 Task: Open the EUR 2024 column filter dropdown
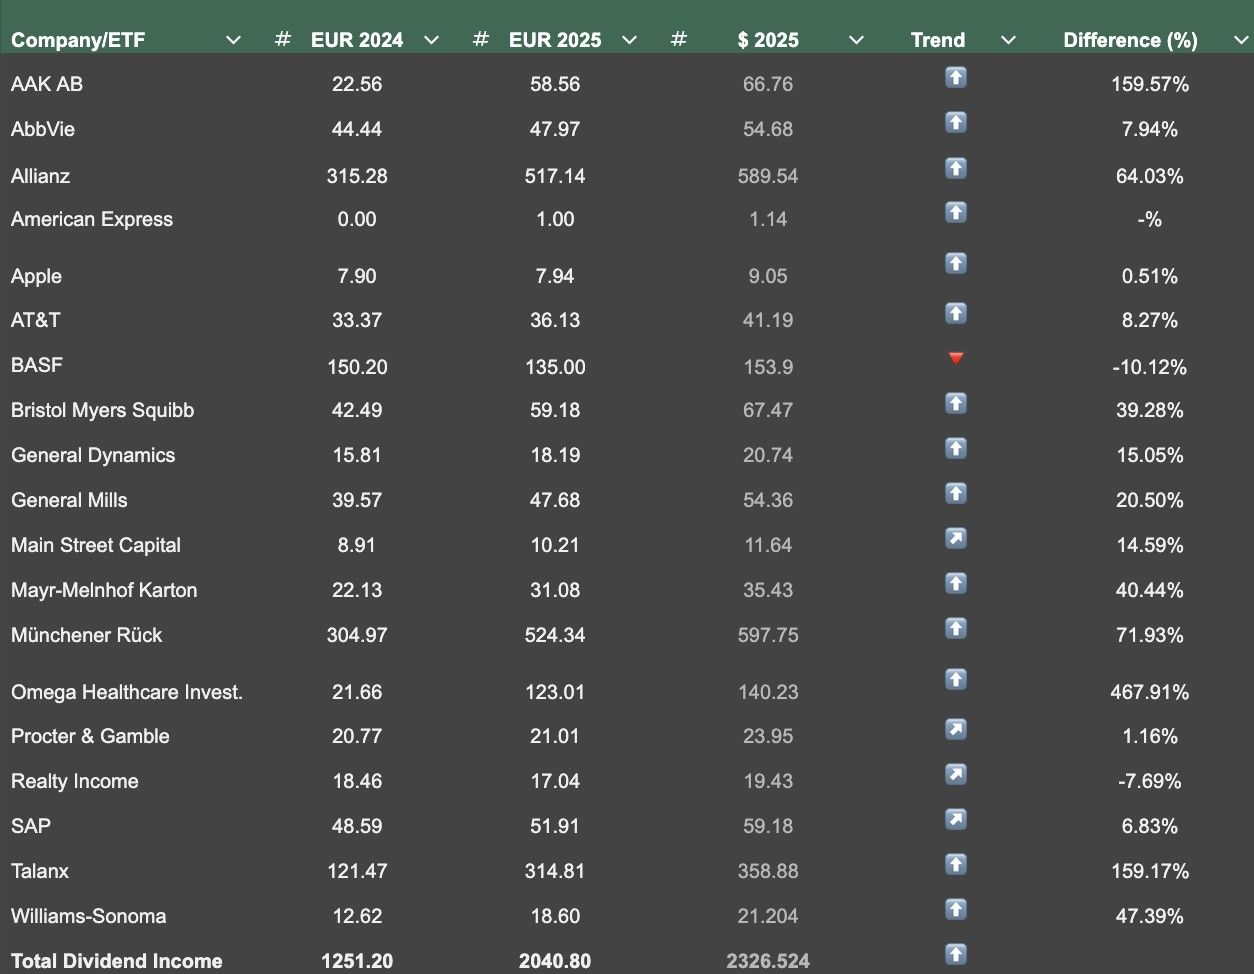(x=431, y=40)
